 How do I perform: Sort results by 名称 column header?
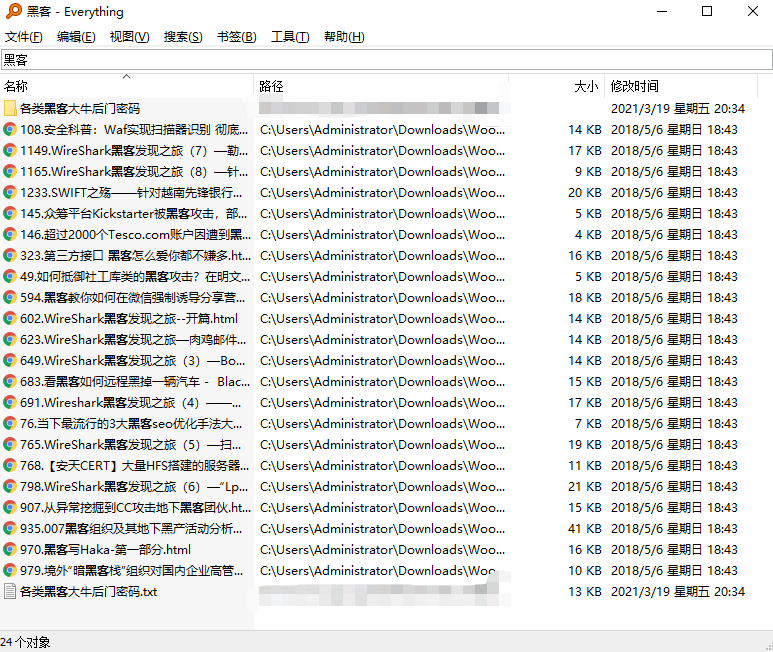(x=127, y=86)
